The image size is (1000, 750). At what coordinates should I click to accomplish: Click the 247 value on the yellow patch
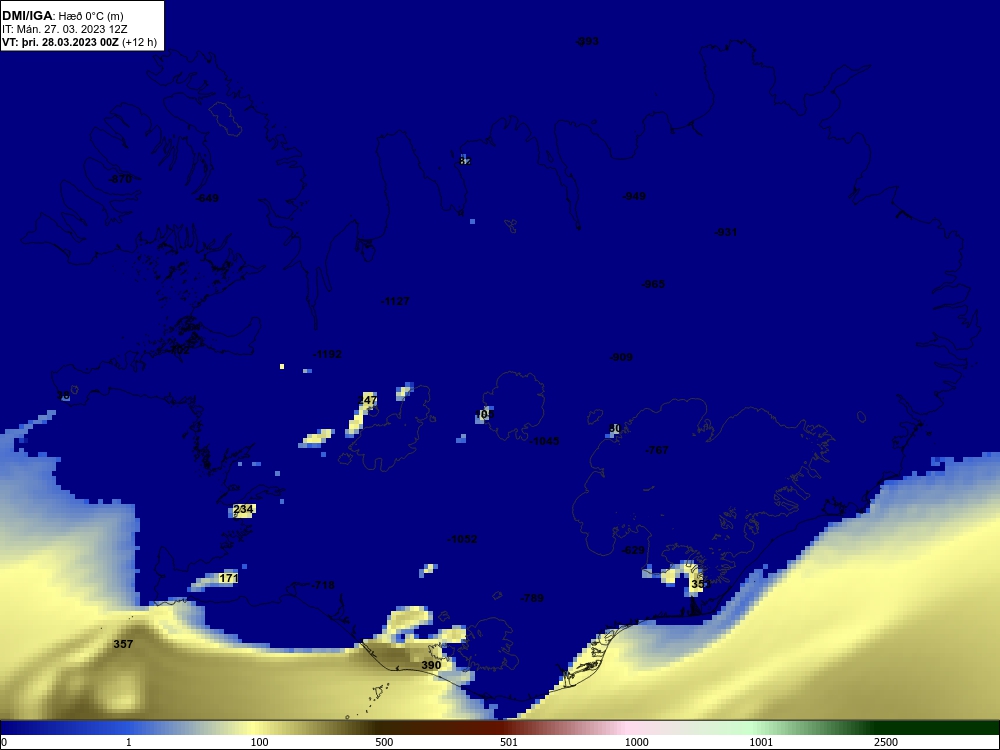pyautogui.click(x=367, y=400)
